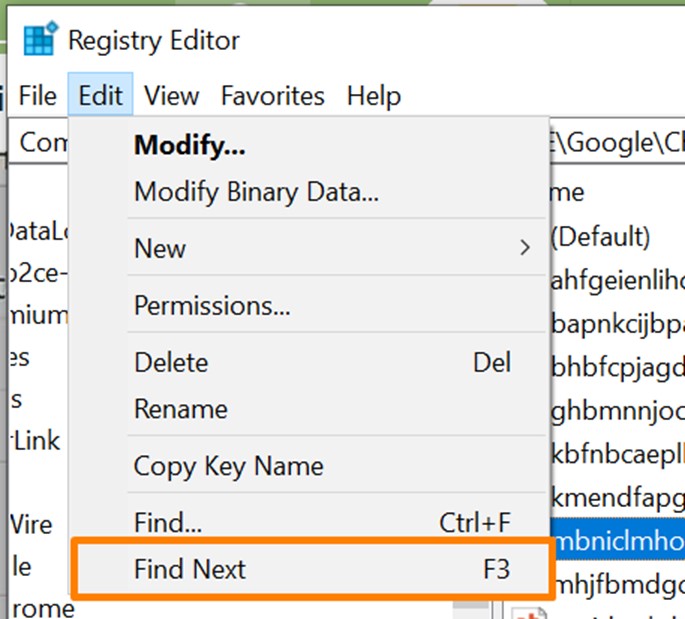This screenshot has height=619, width=685.
Task: Click Delete in the Edit menu
Action: (171, 362)
